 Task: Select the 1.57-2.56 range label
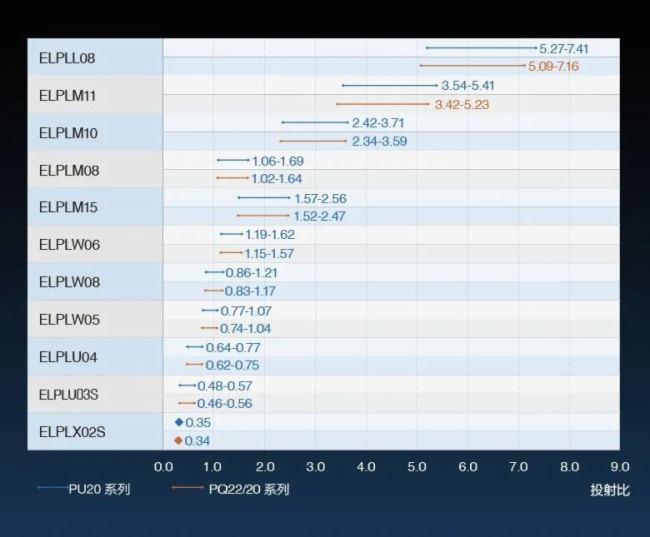point(320,198)
